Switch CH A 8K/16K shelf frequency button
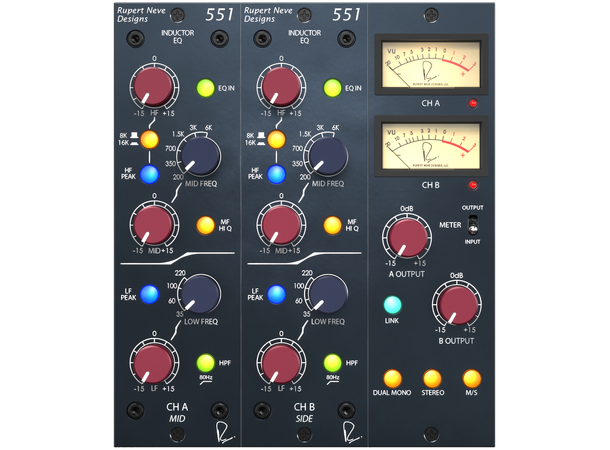 click(150, 139)
